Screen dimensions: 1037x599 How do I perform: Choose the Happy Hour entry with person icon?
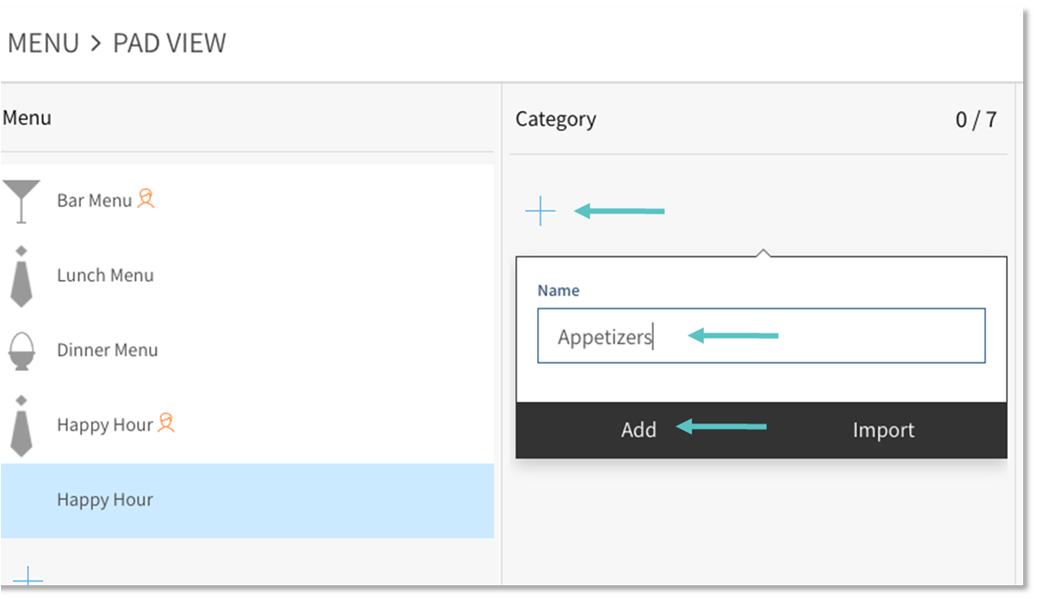pyautogui.click(x=104, y=425)
